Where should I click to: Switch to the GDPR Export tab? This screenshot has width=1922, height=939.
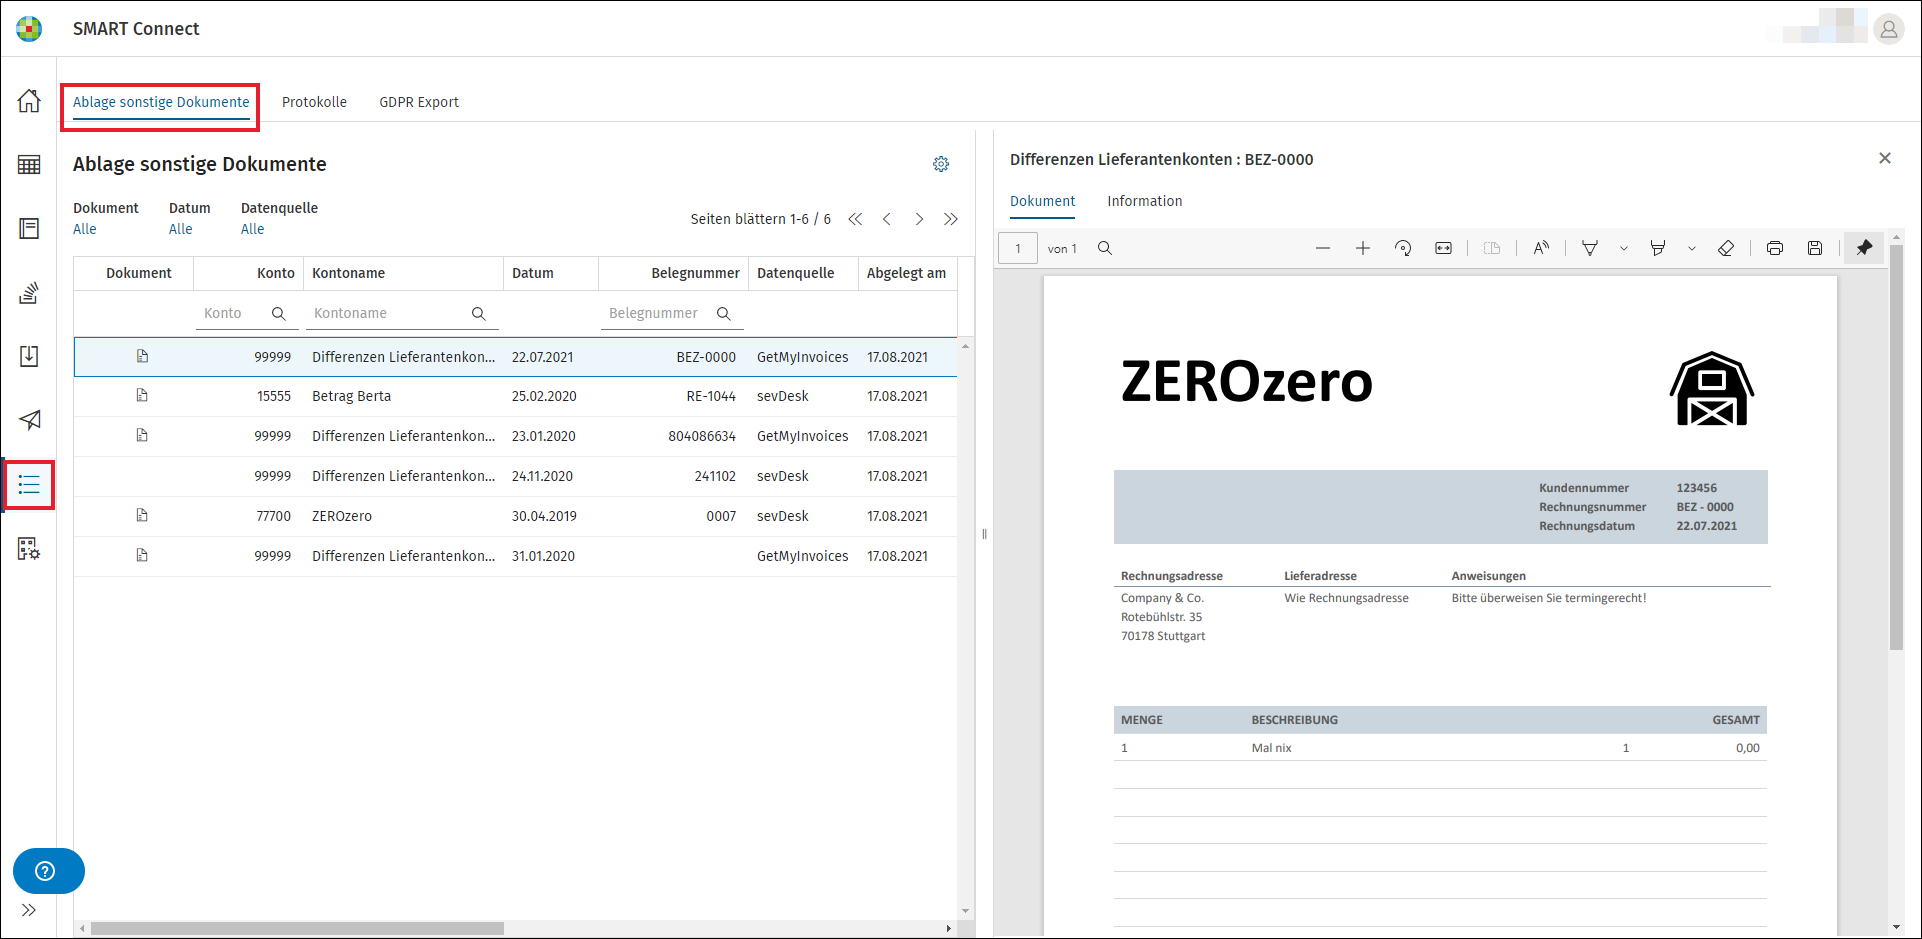(419, 102)
